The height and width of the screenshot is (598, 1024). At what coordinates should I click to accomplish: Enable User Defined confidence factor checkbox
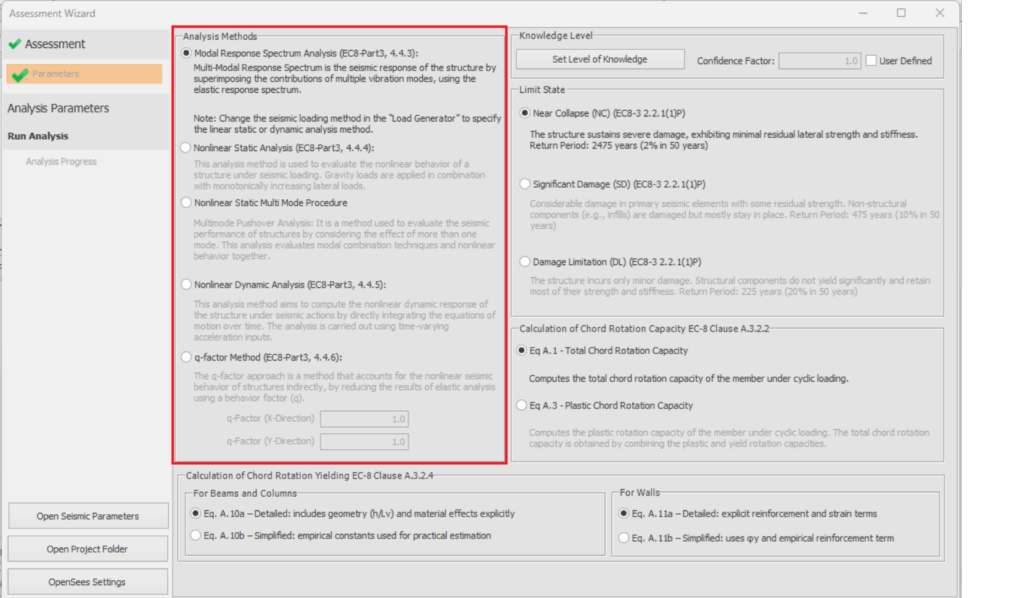tap(872, 60)
